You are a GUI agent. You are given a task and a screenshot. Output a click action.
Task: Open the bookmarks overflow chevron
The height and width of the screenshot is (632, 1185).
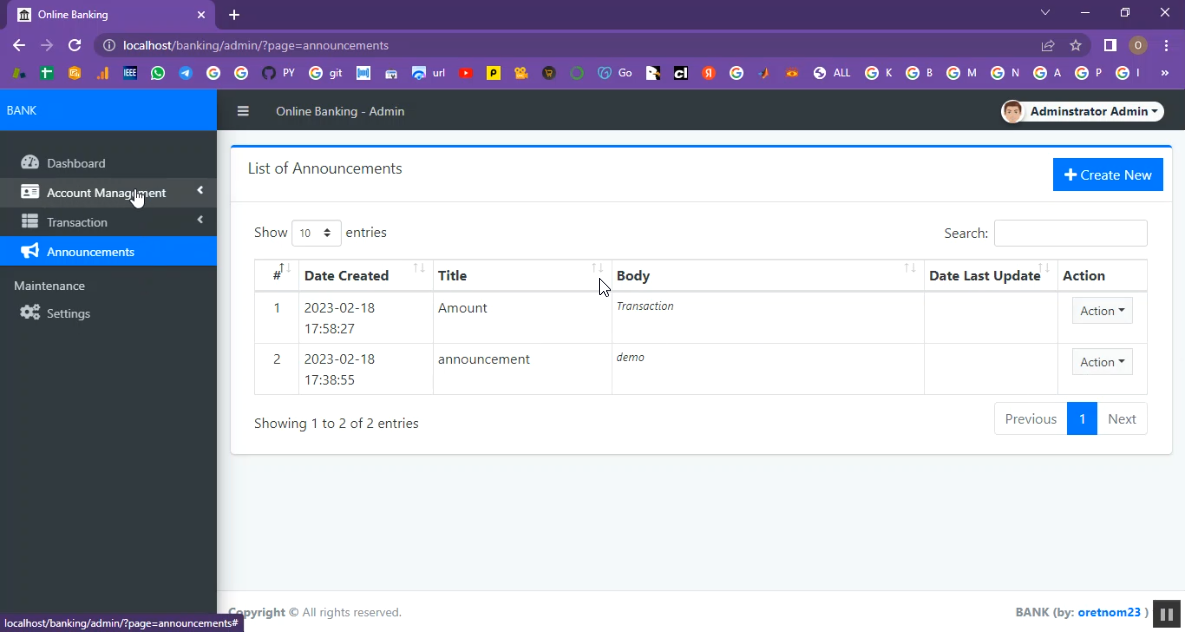click(1166, 73)
